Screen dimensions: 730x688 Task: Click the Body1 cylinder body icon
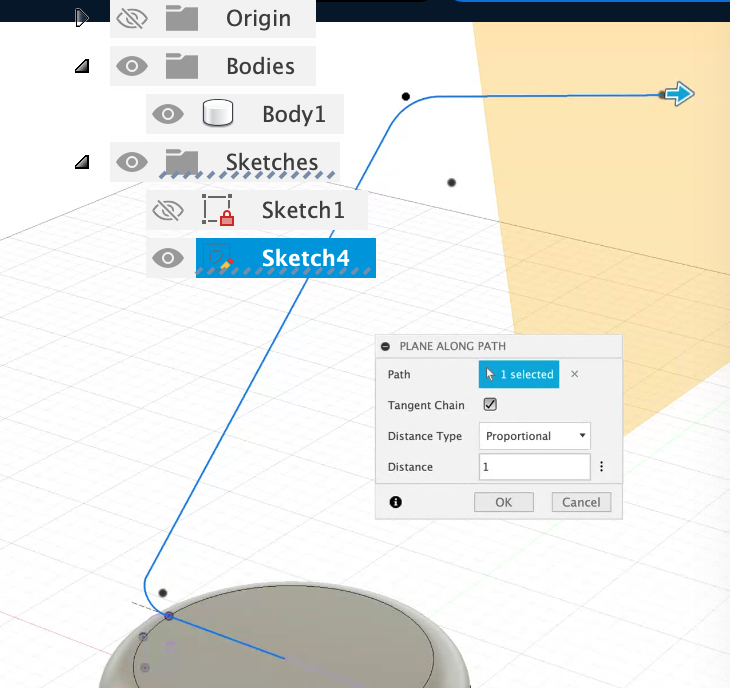click(218, 113)
